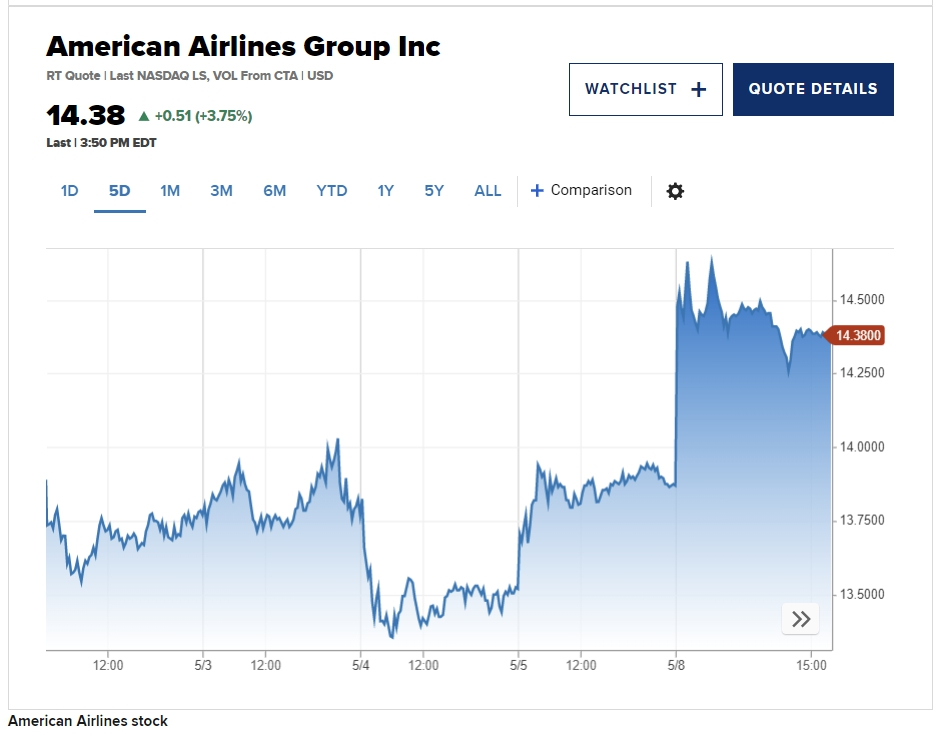This screenshot has height=736, width=943.
Task: Select the 5D time range tab
Action: (x=120, y=191)
